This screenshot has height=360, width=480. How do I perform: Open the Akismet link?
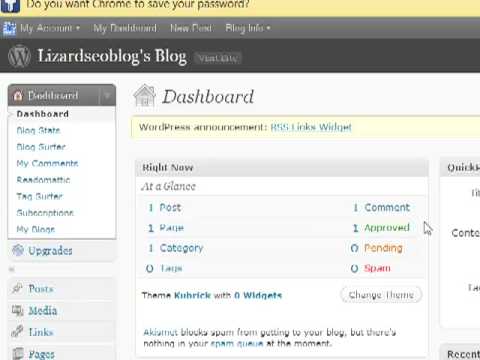click(160, 332)
